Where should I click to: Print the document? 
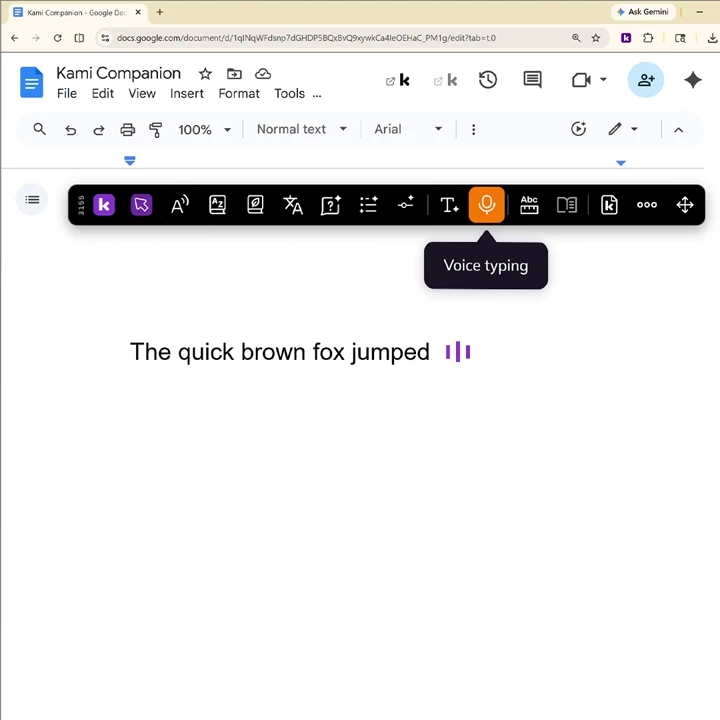click(x=127, y=130)
